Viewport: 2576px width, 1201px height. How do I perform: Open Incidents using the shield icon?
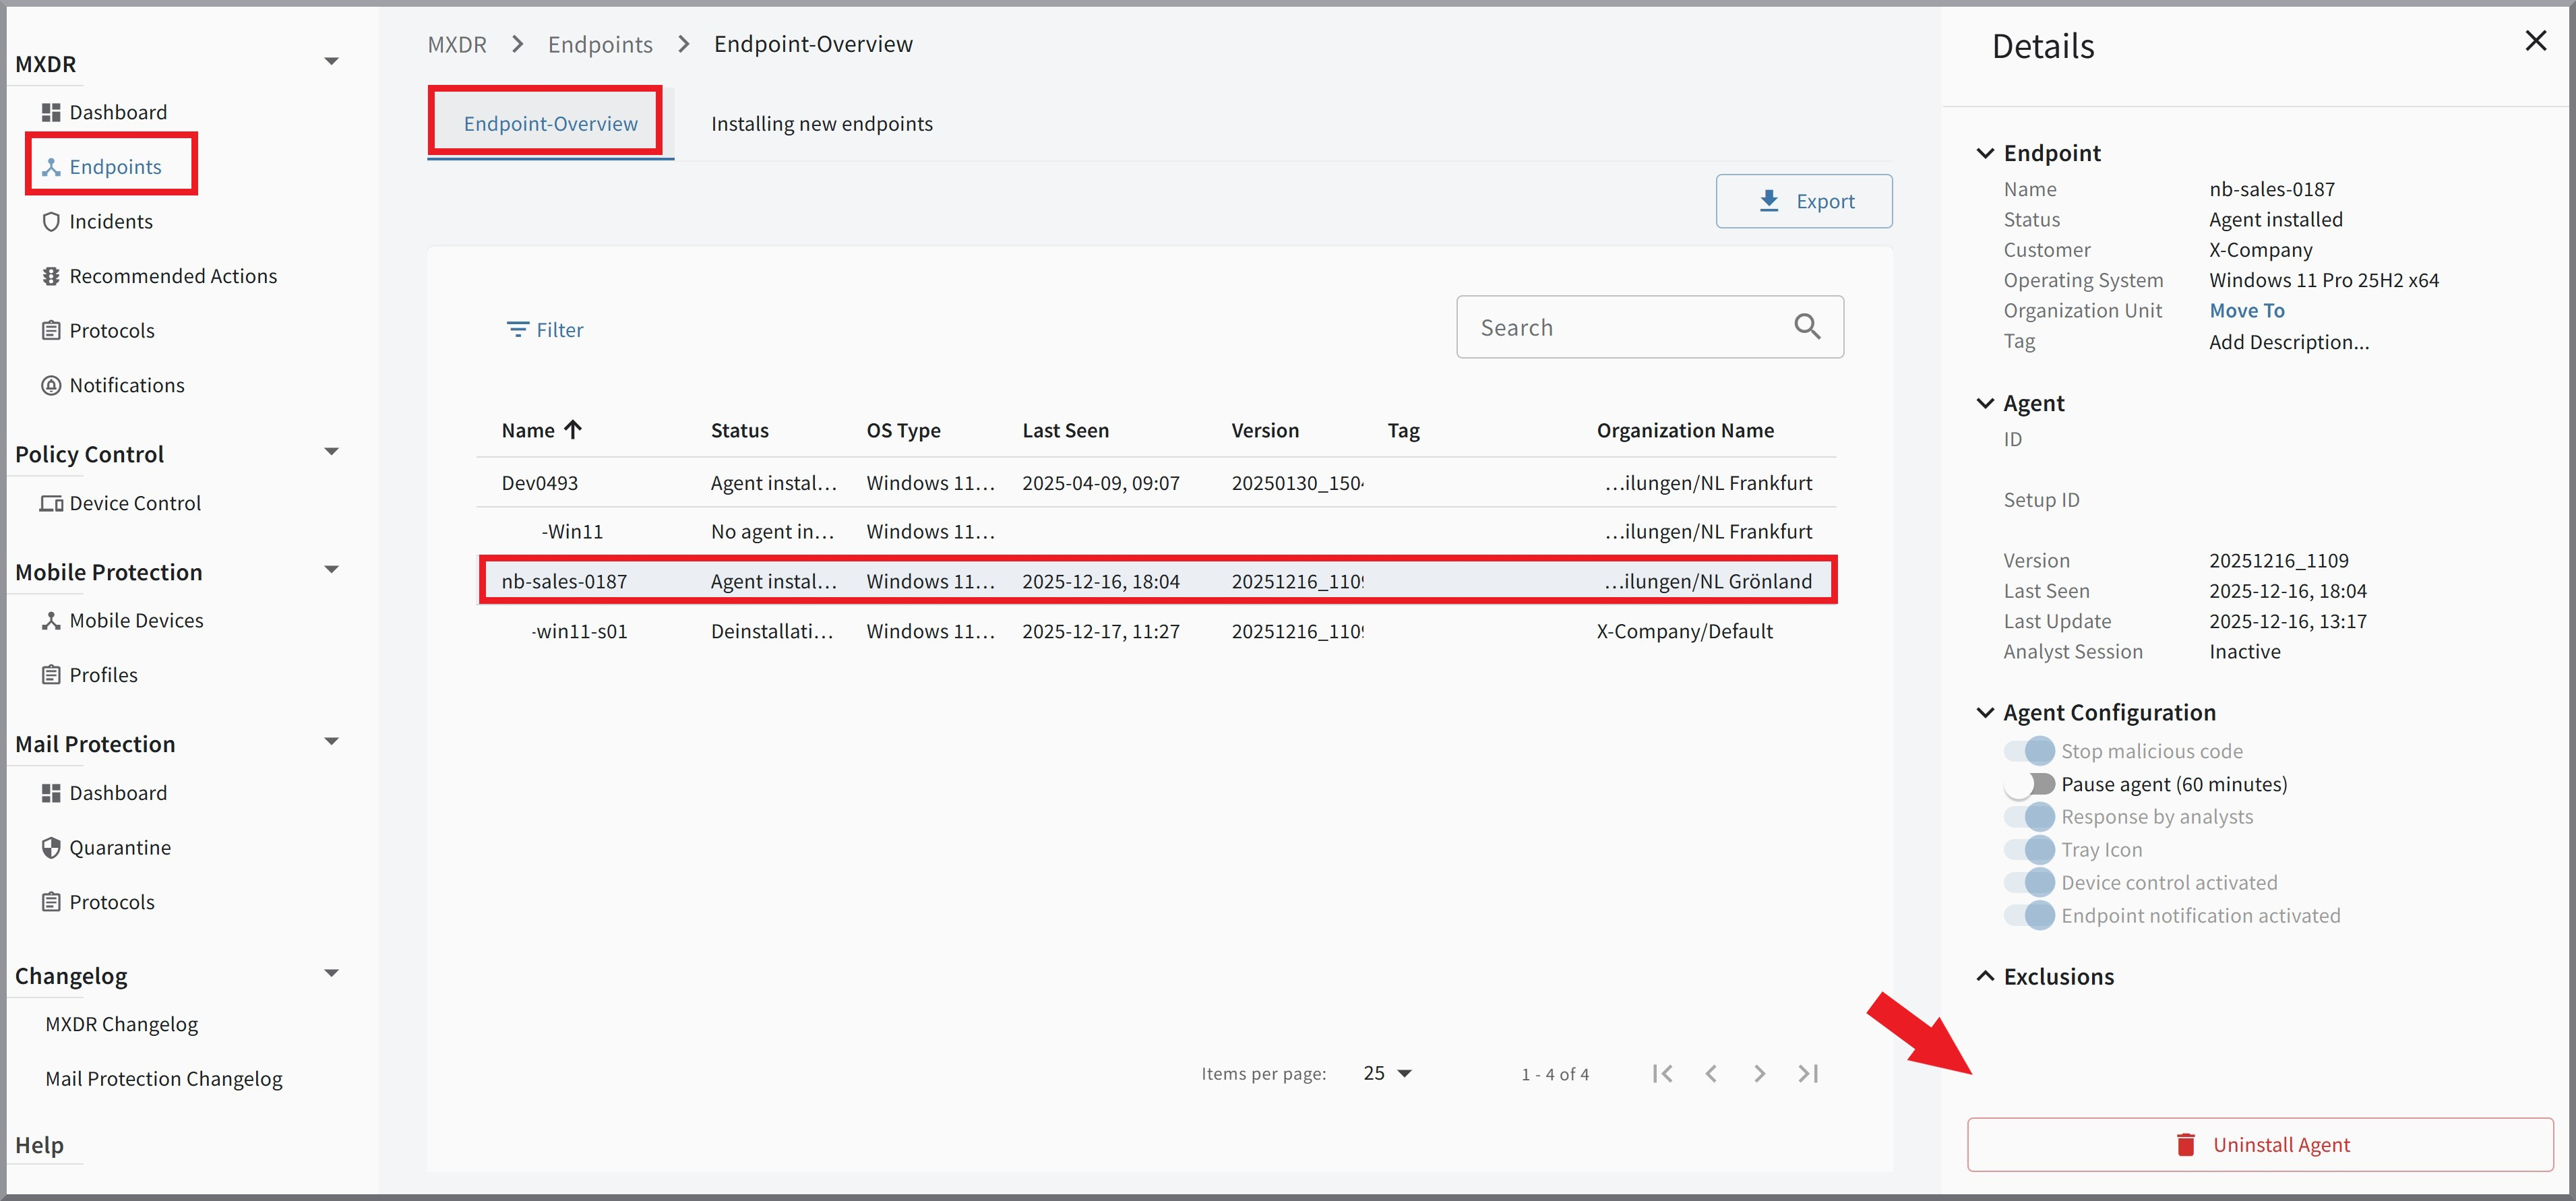51,221
